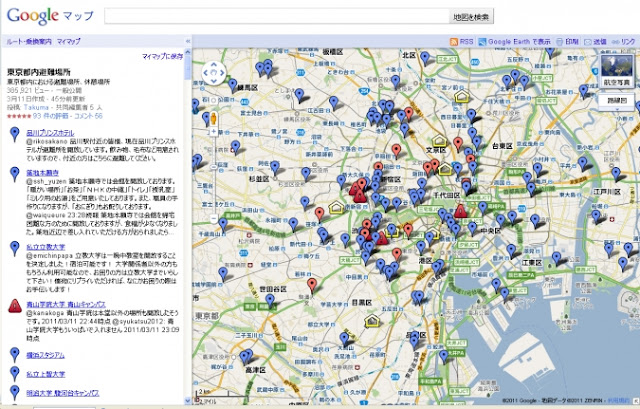The image size is (640, 409).
Task: Click the pin icon beside 築地本願寺
Action: pyautogui.click(x=15, y=174)
